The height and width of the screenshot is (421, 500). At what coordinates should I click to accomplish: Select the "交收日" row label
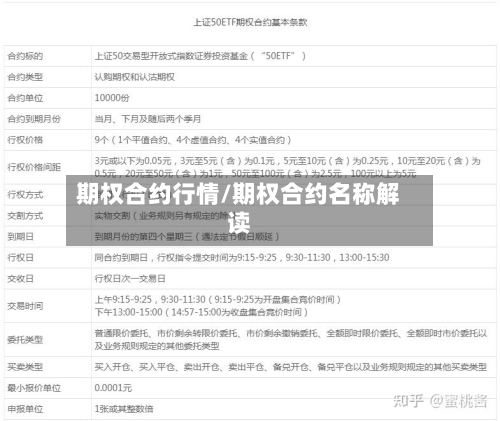(x=21, y=278)
